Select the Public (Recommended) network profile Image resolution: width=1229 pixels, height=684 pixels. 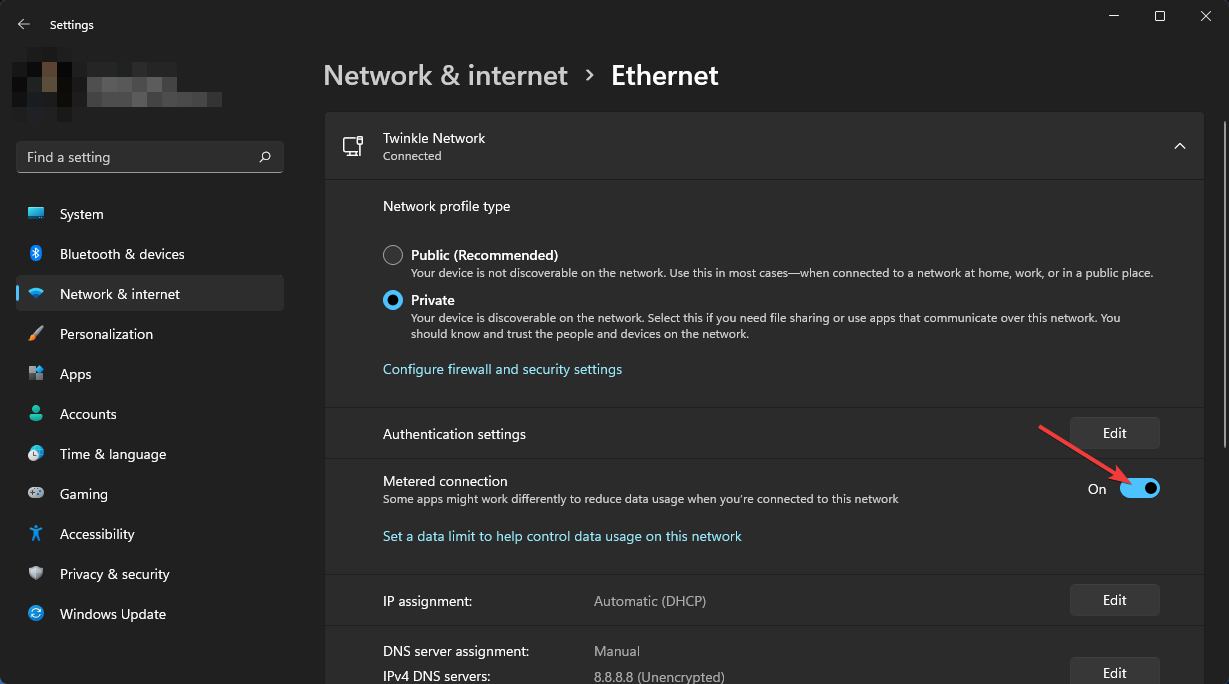tap(393, 255)
